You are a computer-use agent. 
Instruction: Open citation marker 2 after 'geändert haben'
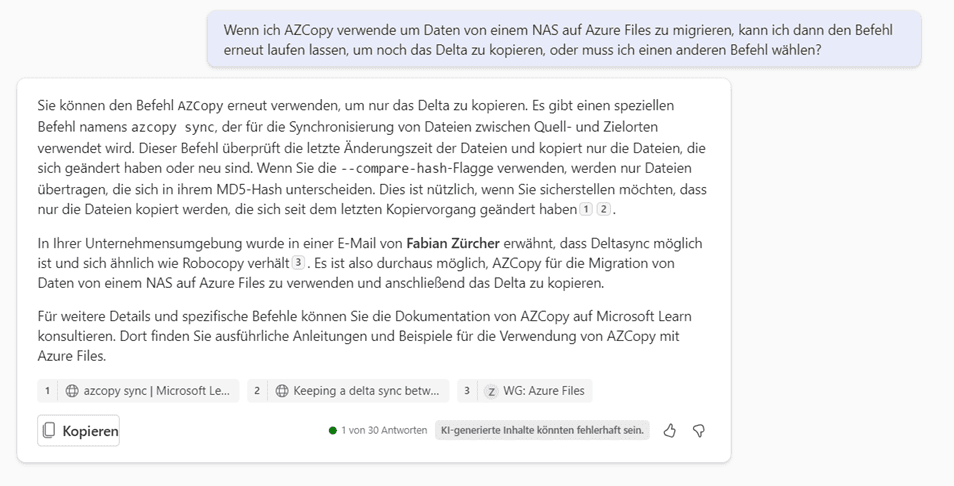[x=603, y=209]
